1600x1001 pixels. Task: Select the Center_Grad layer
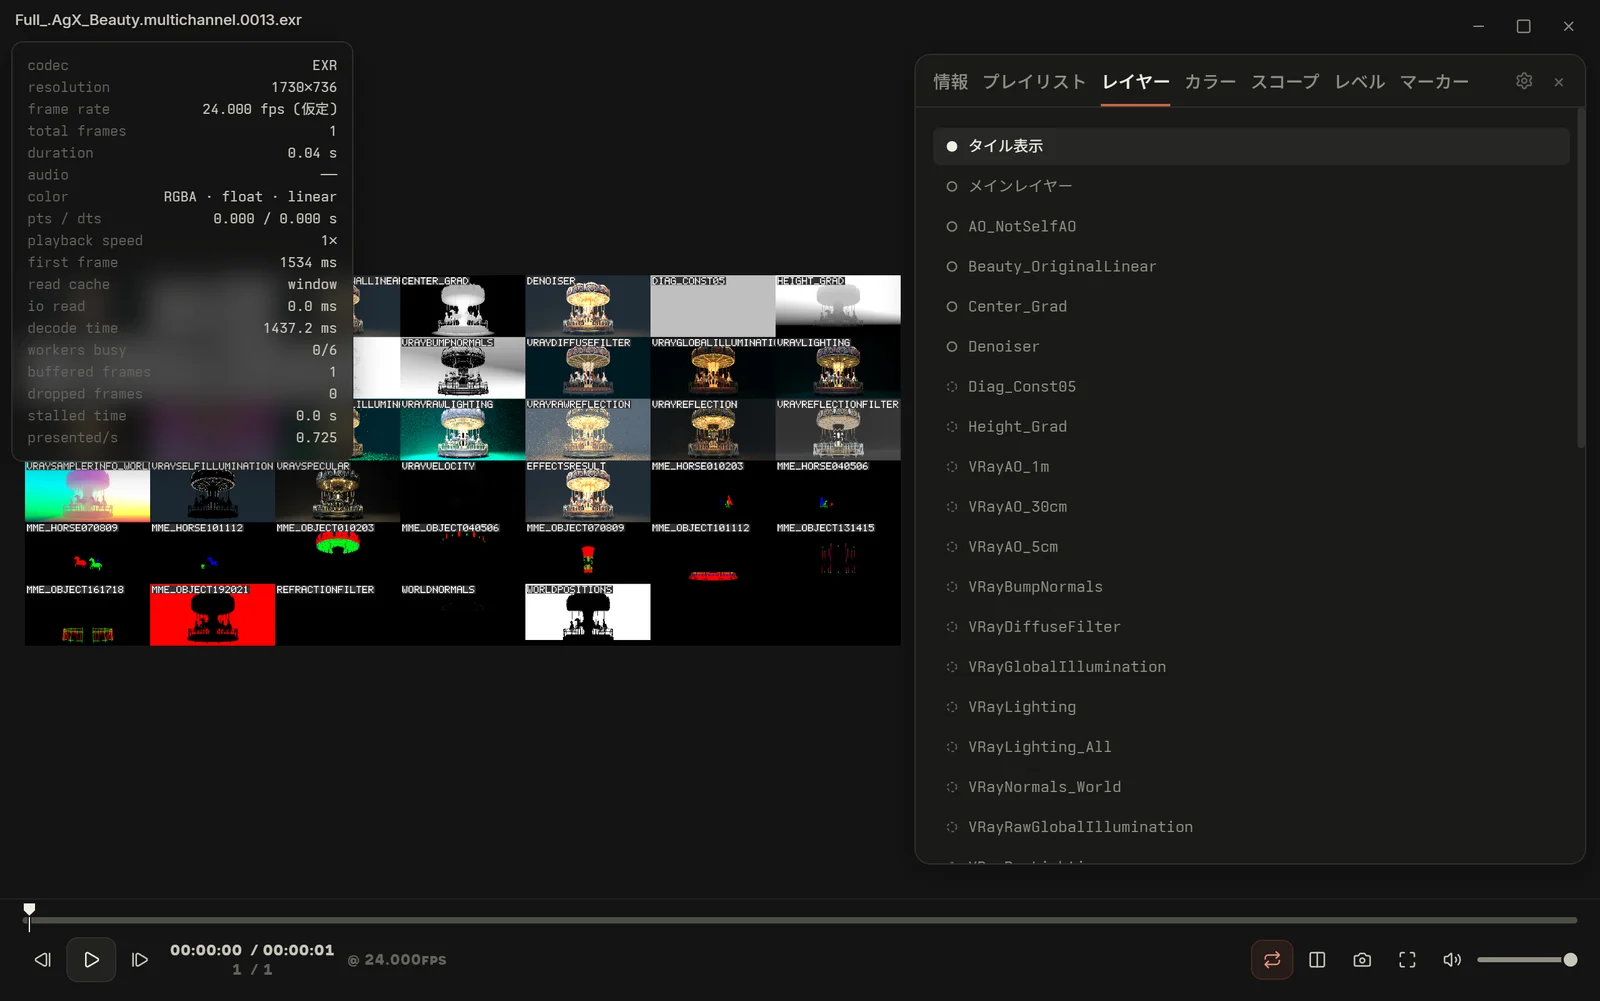coord(1251,306)
